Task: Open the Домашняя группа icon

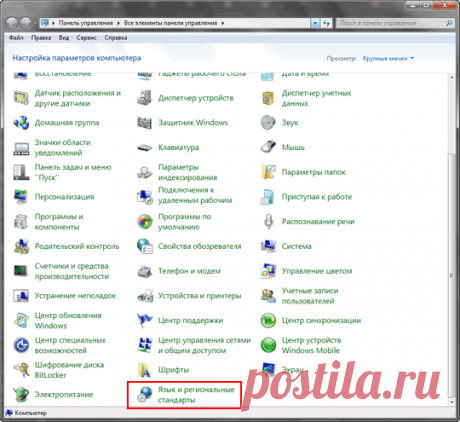Action: tap(21, 122)
